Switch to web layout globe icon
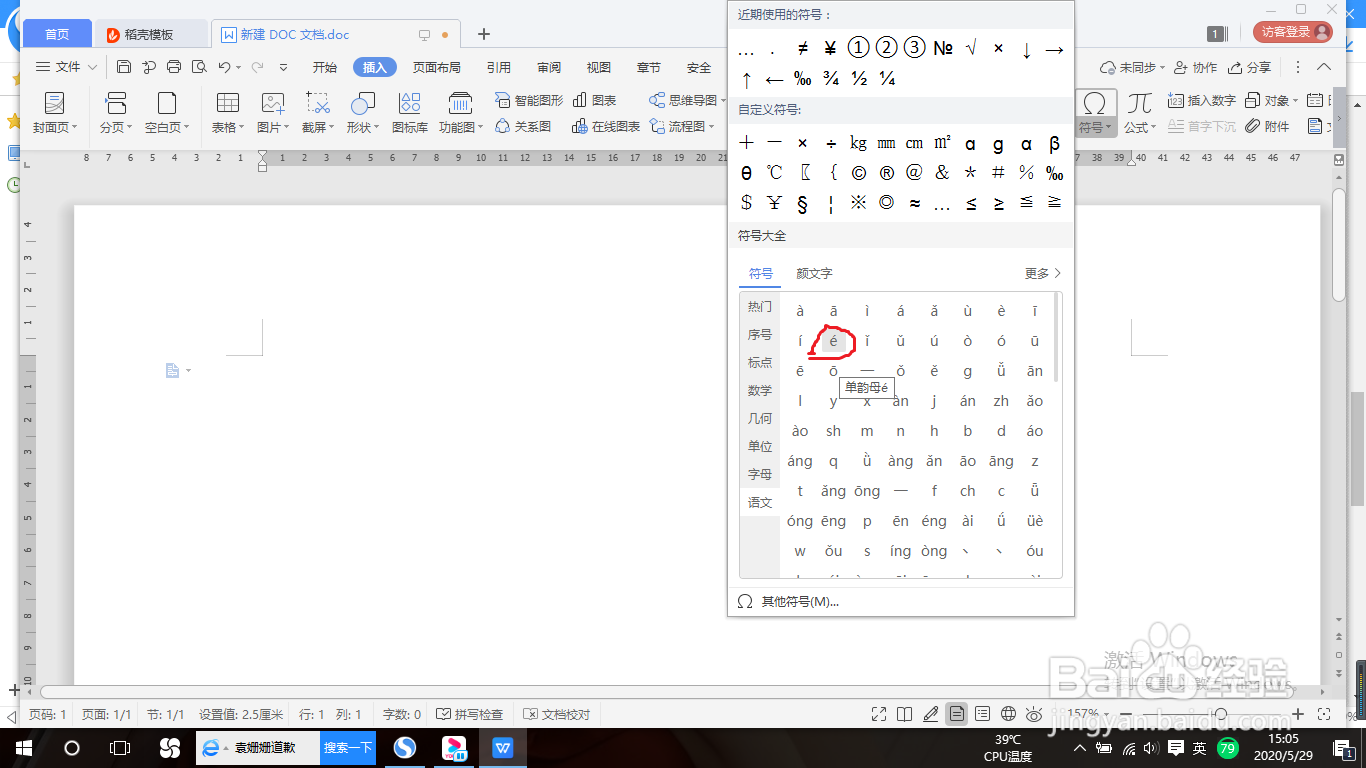1366x768 pixels. pos(1009,714)
